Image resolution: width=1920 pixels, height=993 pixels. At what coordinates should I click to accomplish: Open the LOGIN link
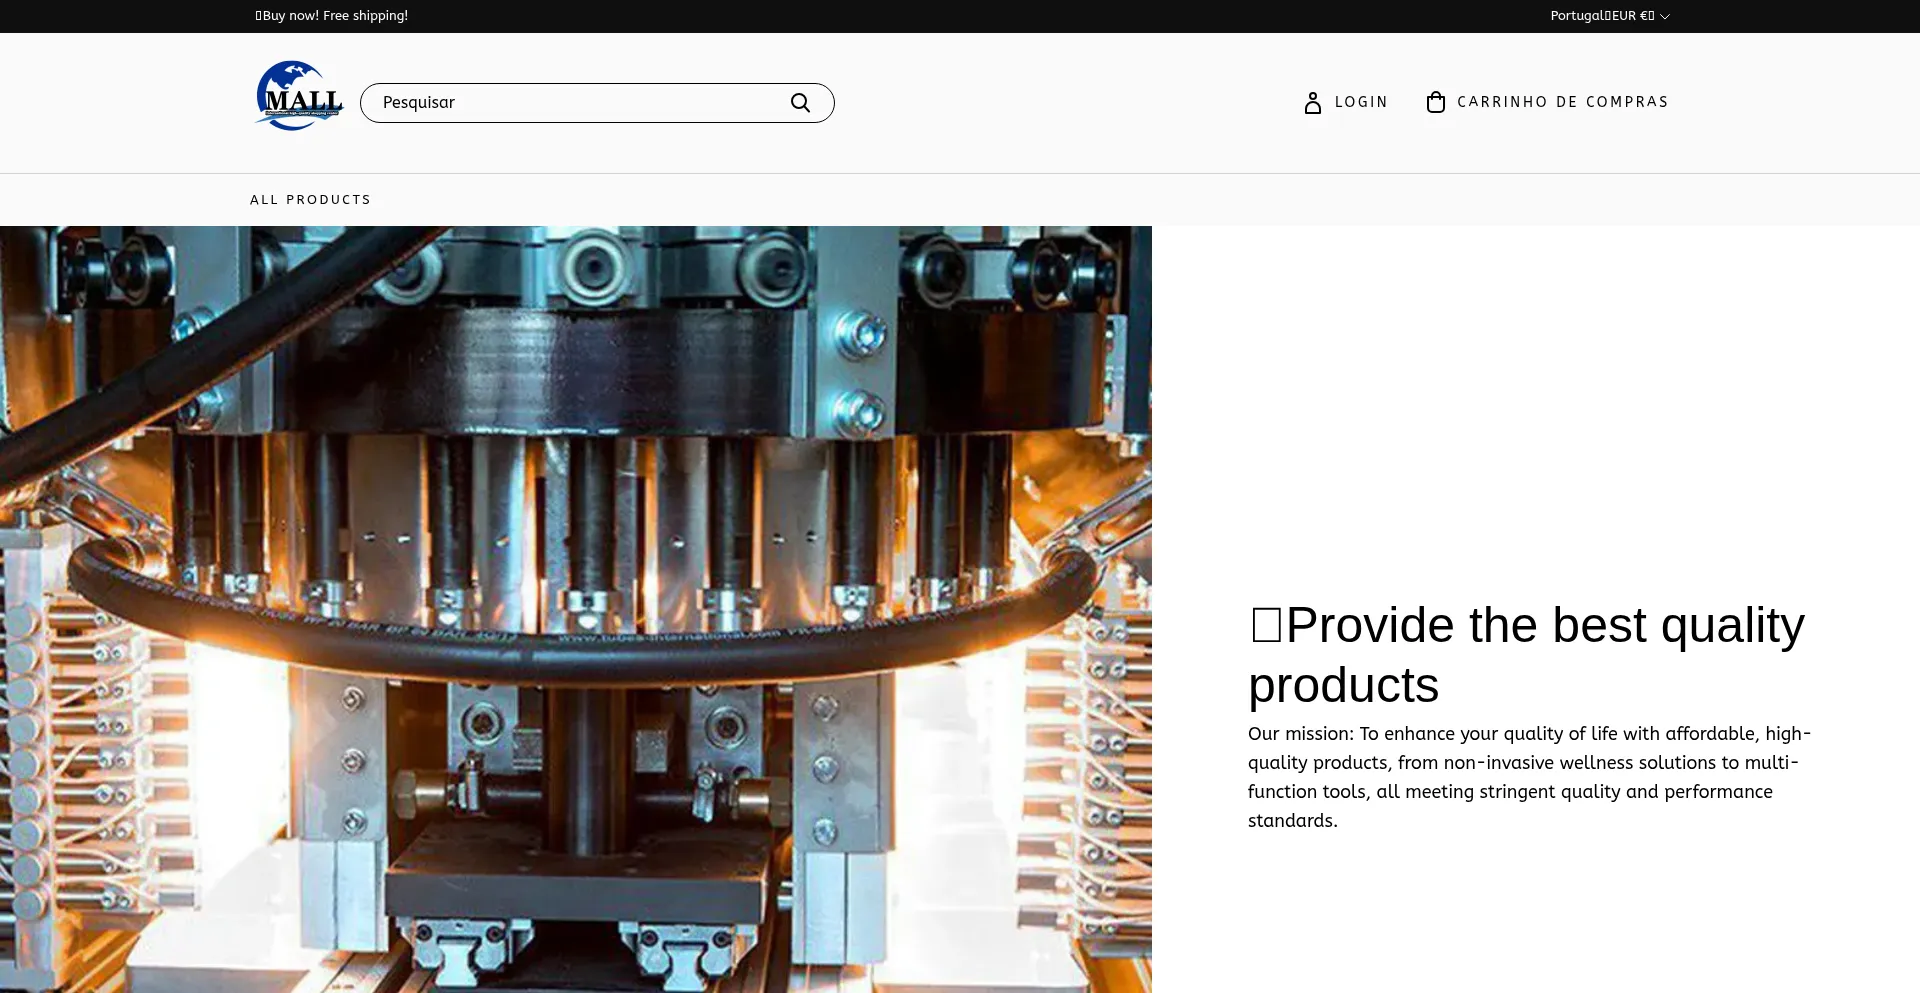point(1361,102)
